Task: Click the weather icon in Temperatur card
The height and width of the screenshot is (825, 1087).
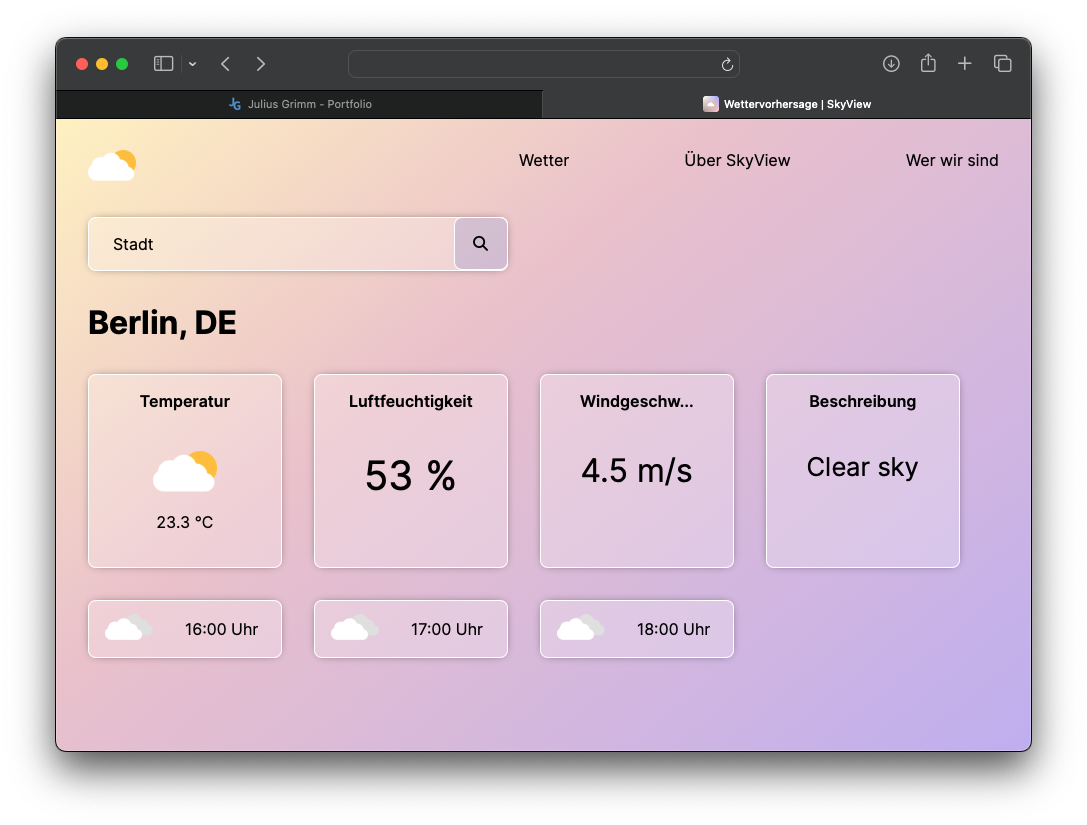Action: click(x=185, y=472)
